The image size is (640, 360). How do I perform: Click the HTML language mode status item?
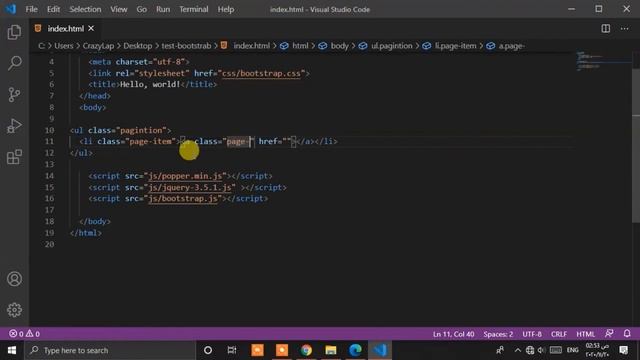585,334
